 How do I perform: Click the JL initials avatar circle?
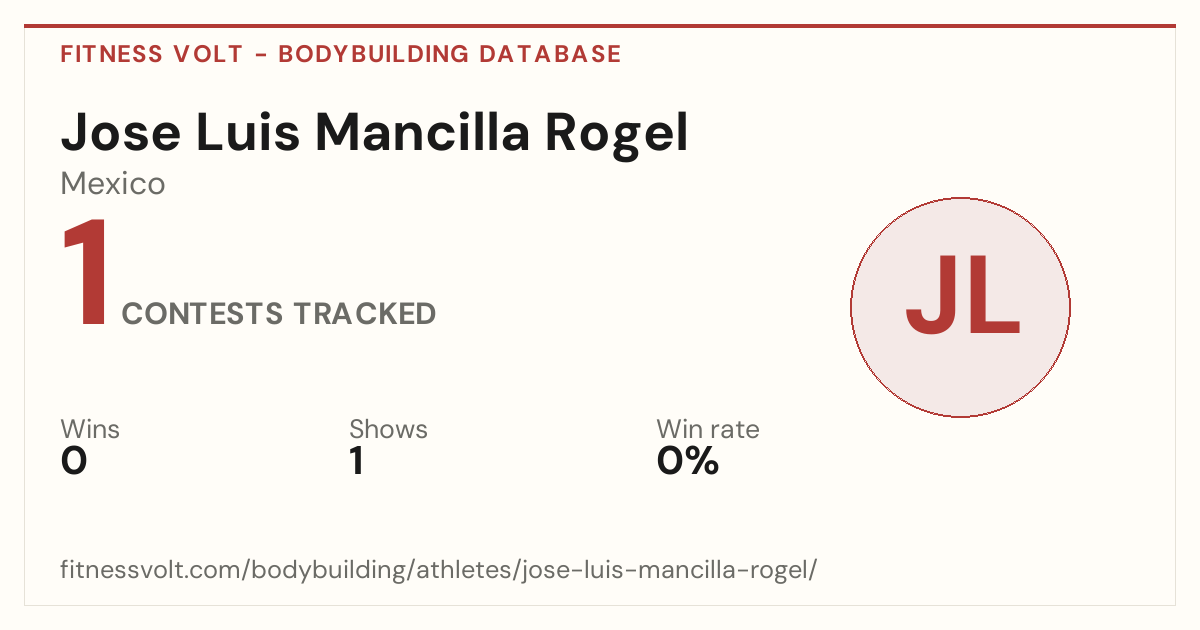click(x=960, y=307)
